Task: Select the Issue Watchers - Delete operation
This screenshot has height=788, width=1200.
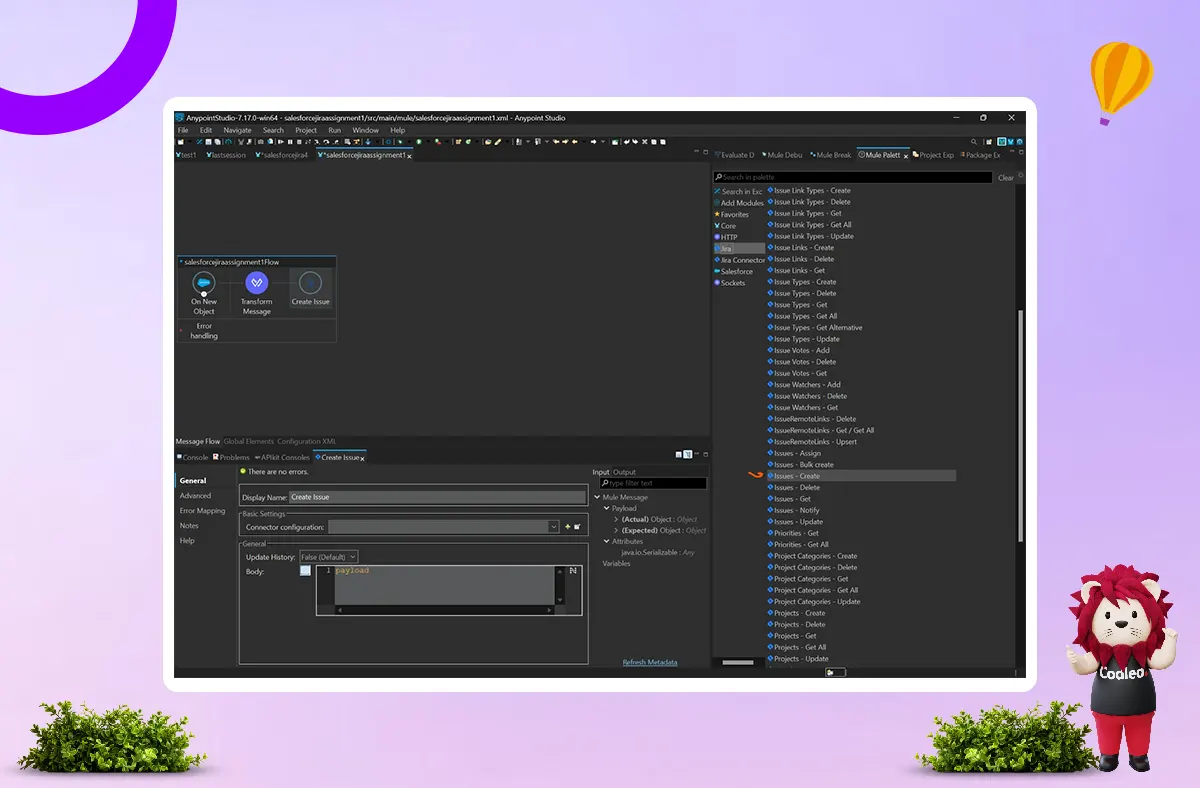Action: click(807, 396)
